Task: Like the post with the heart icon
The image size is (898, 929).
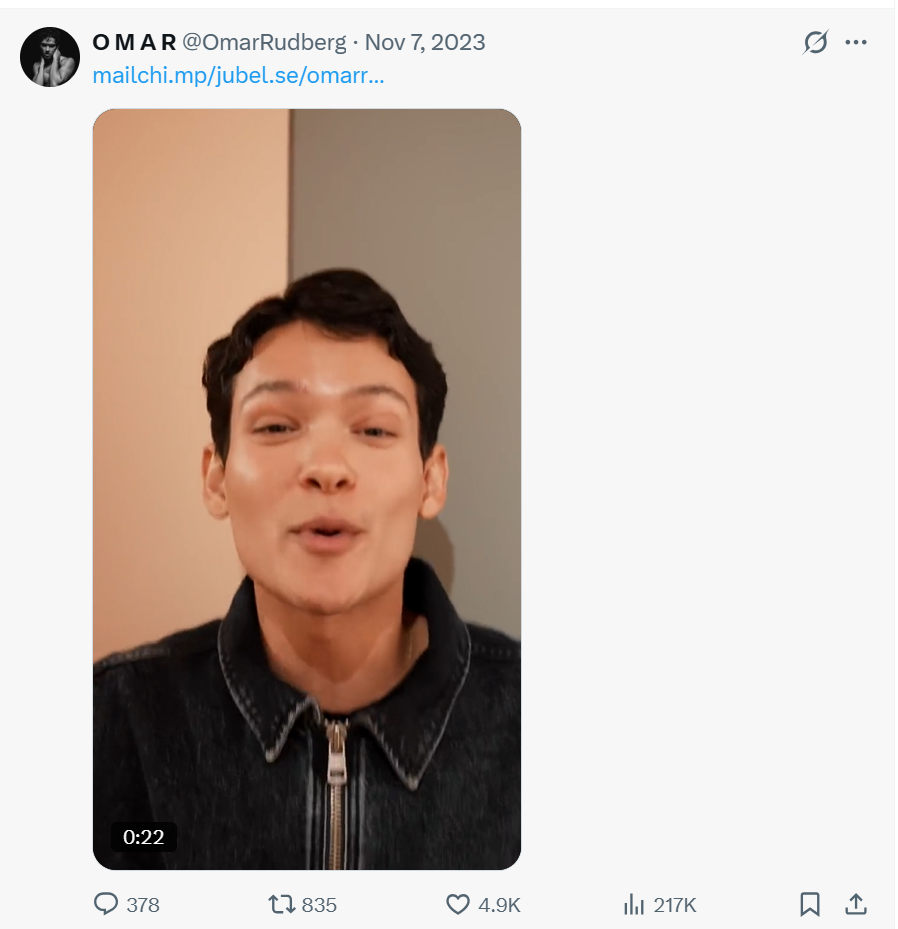Action: tap(457, 904)
